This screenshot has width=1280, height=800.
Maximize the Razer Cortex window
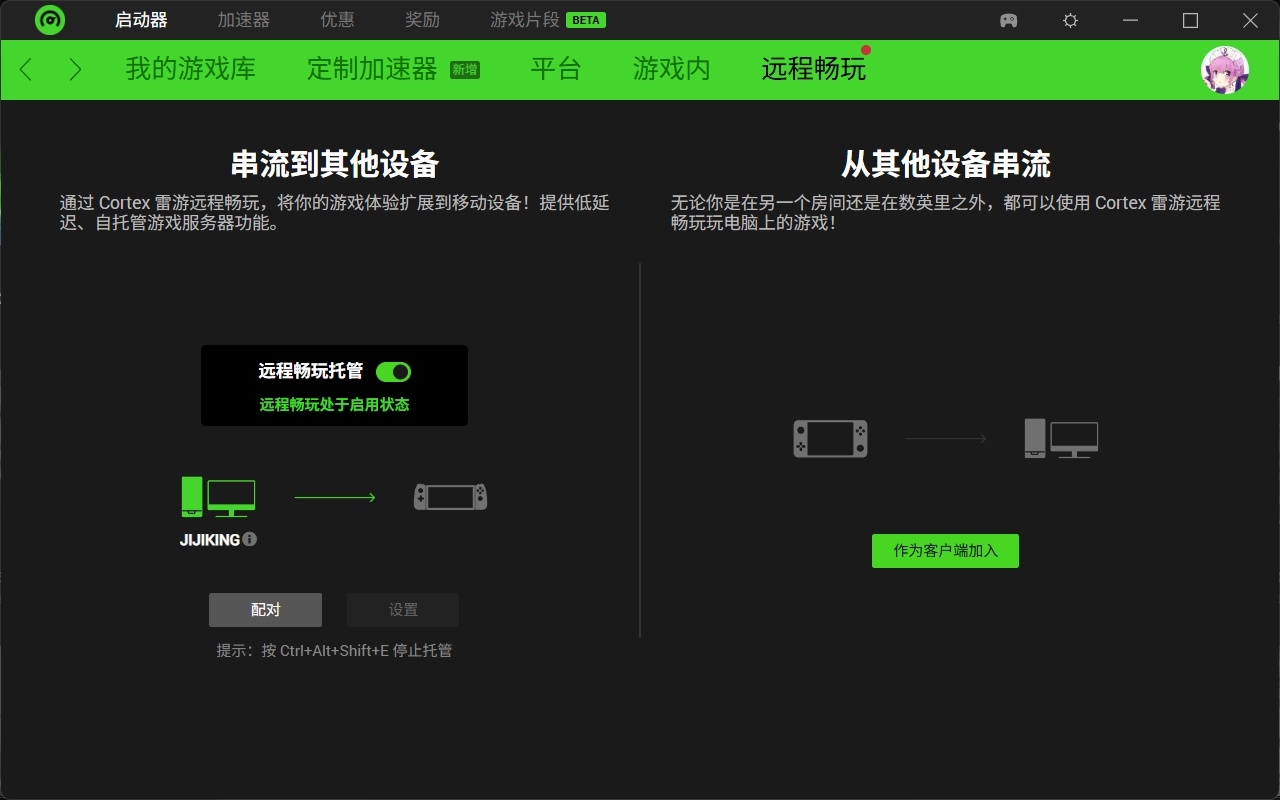tap(1190, 20)
